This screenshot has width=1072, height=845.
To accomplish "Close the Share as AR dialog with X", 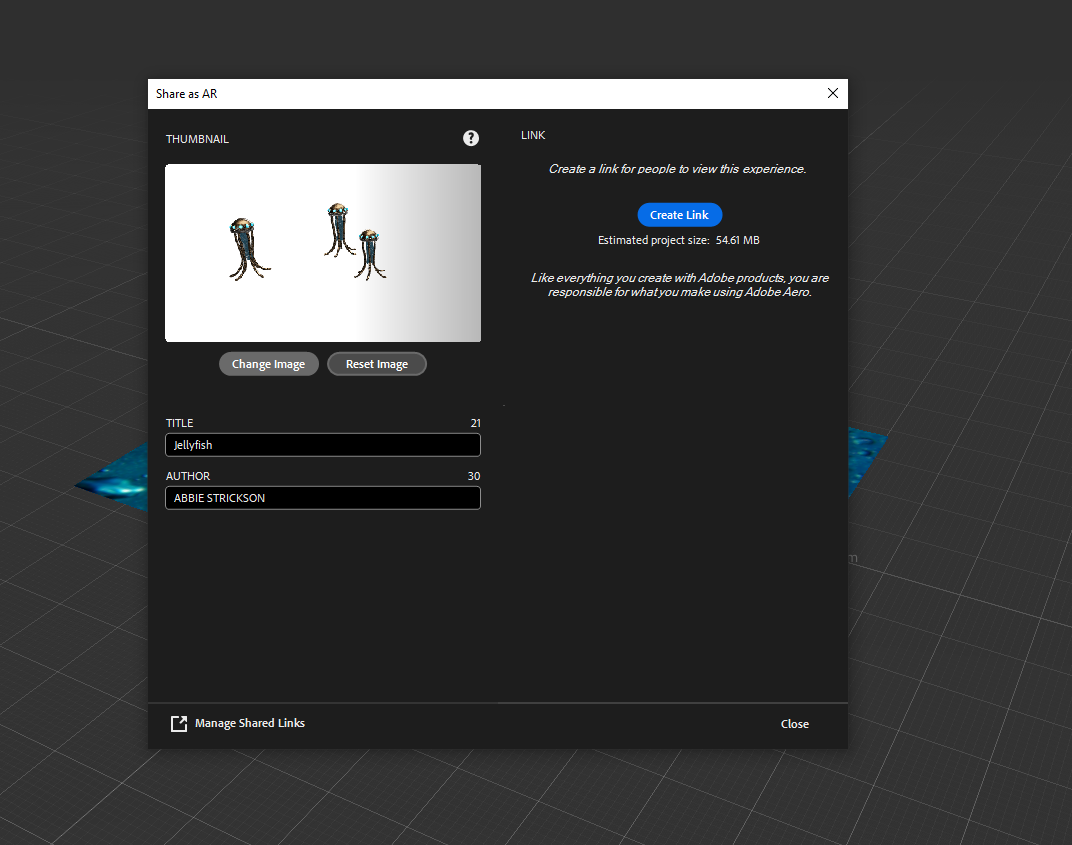I will (833, 93).
